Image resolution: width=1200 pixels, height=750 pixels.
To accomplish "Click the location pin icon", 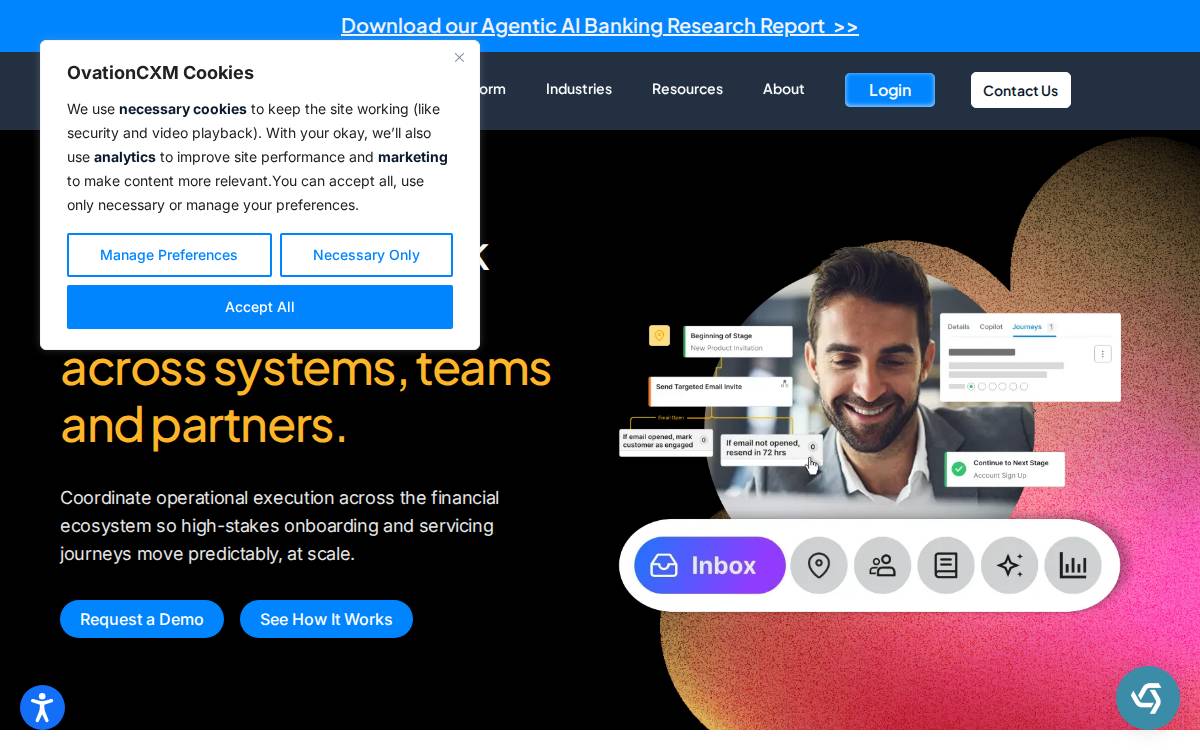I will tap(819, 565).
